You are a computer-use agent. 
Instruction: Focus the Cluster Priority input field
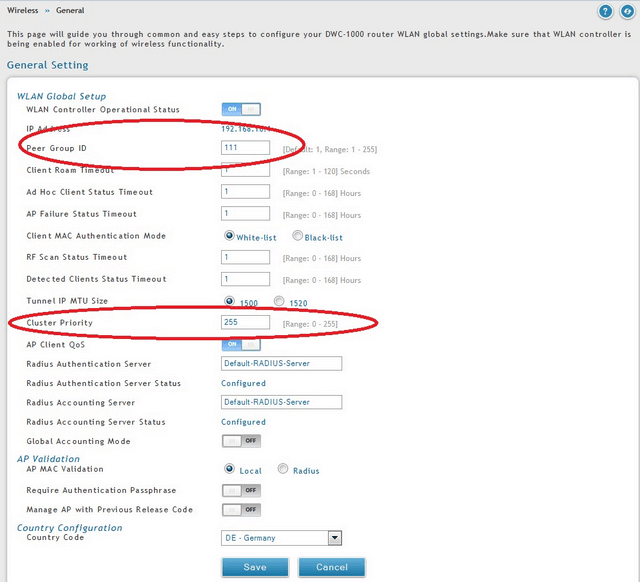coord(245,322)
